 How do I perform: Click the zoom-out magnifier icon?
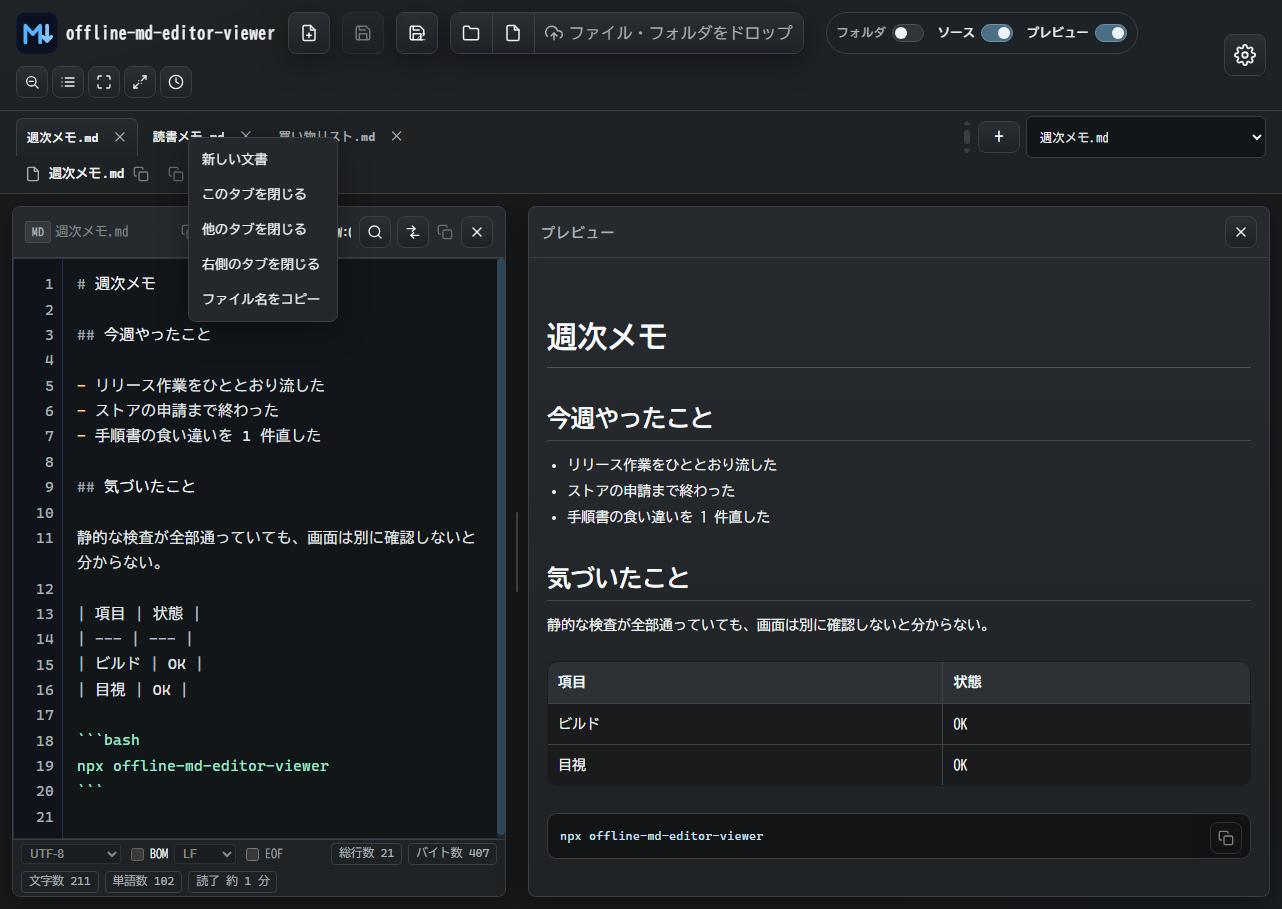tap(32, 82)
